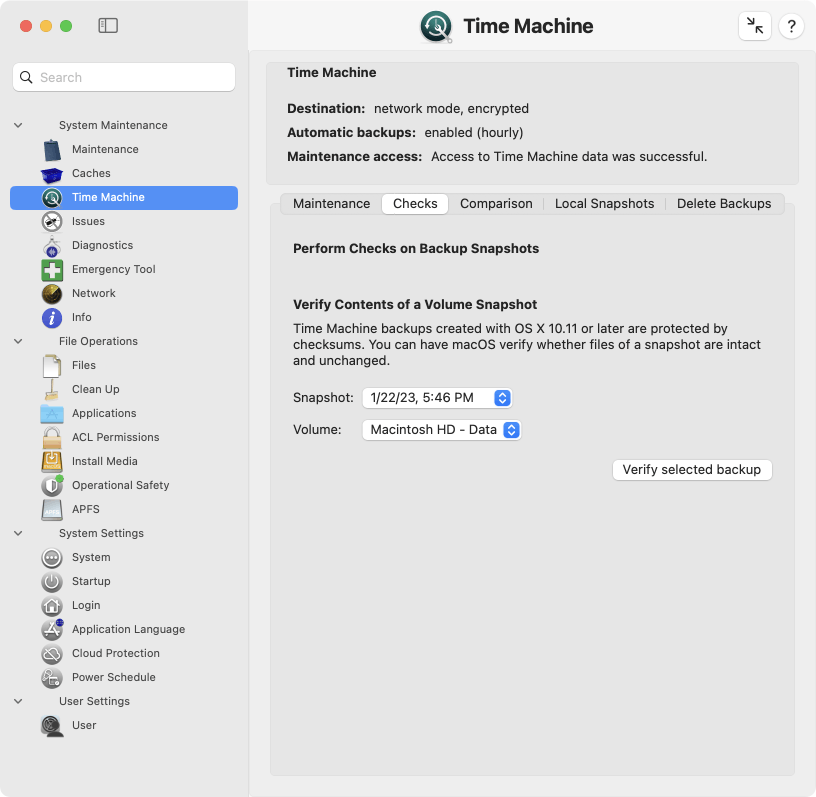Open the Login house icon

coord(52,605)
